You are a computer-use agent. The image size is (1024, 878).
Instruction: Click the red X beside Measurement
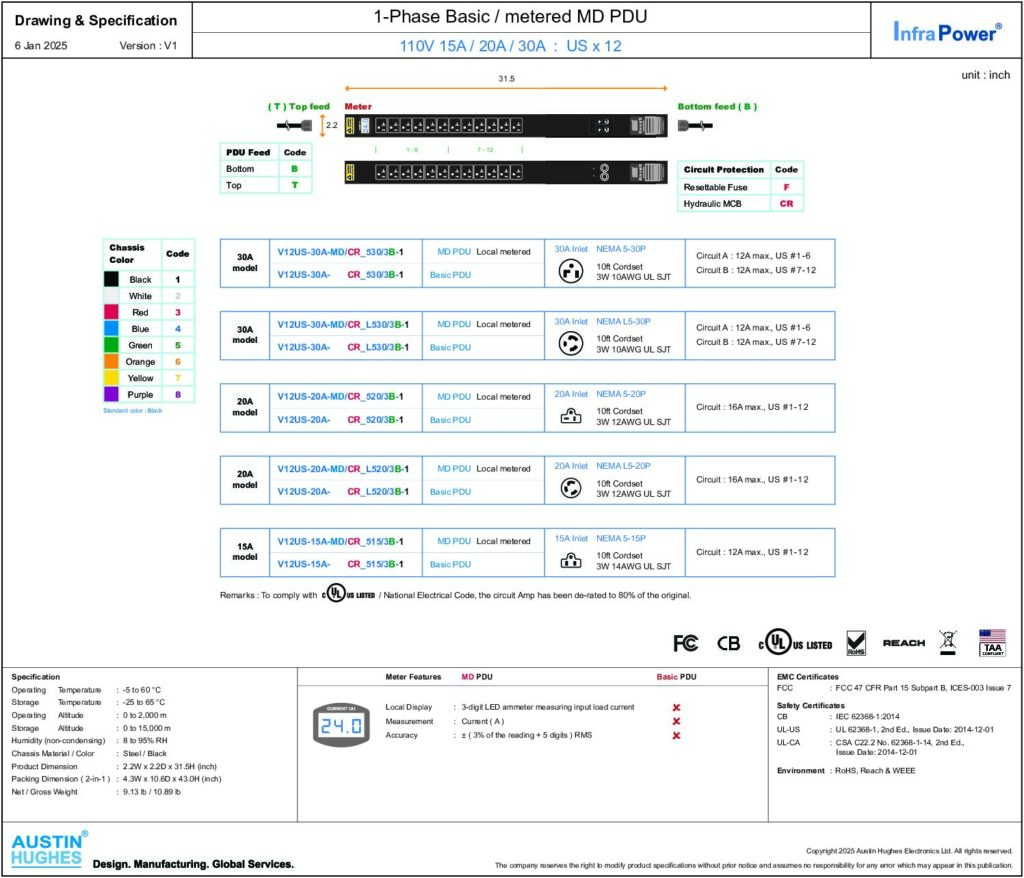click(676, 721)
